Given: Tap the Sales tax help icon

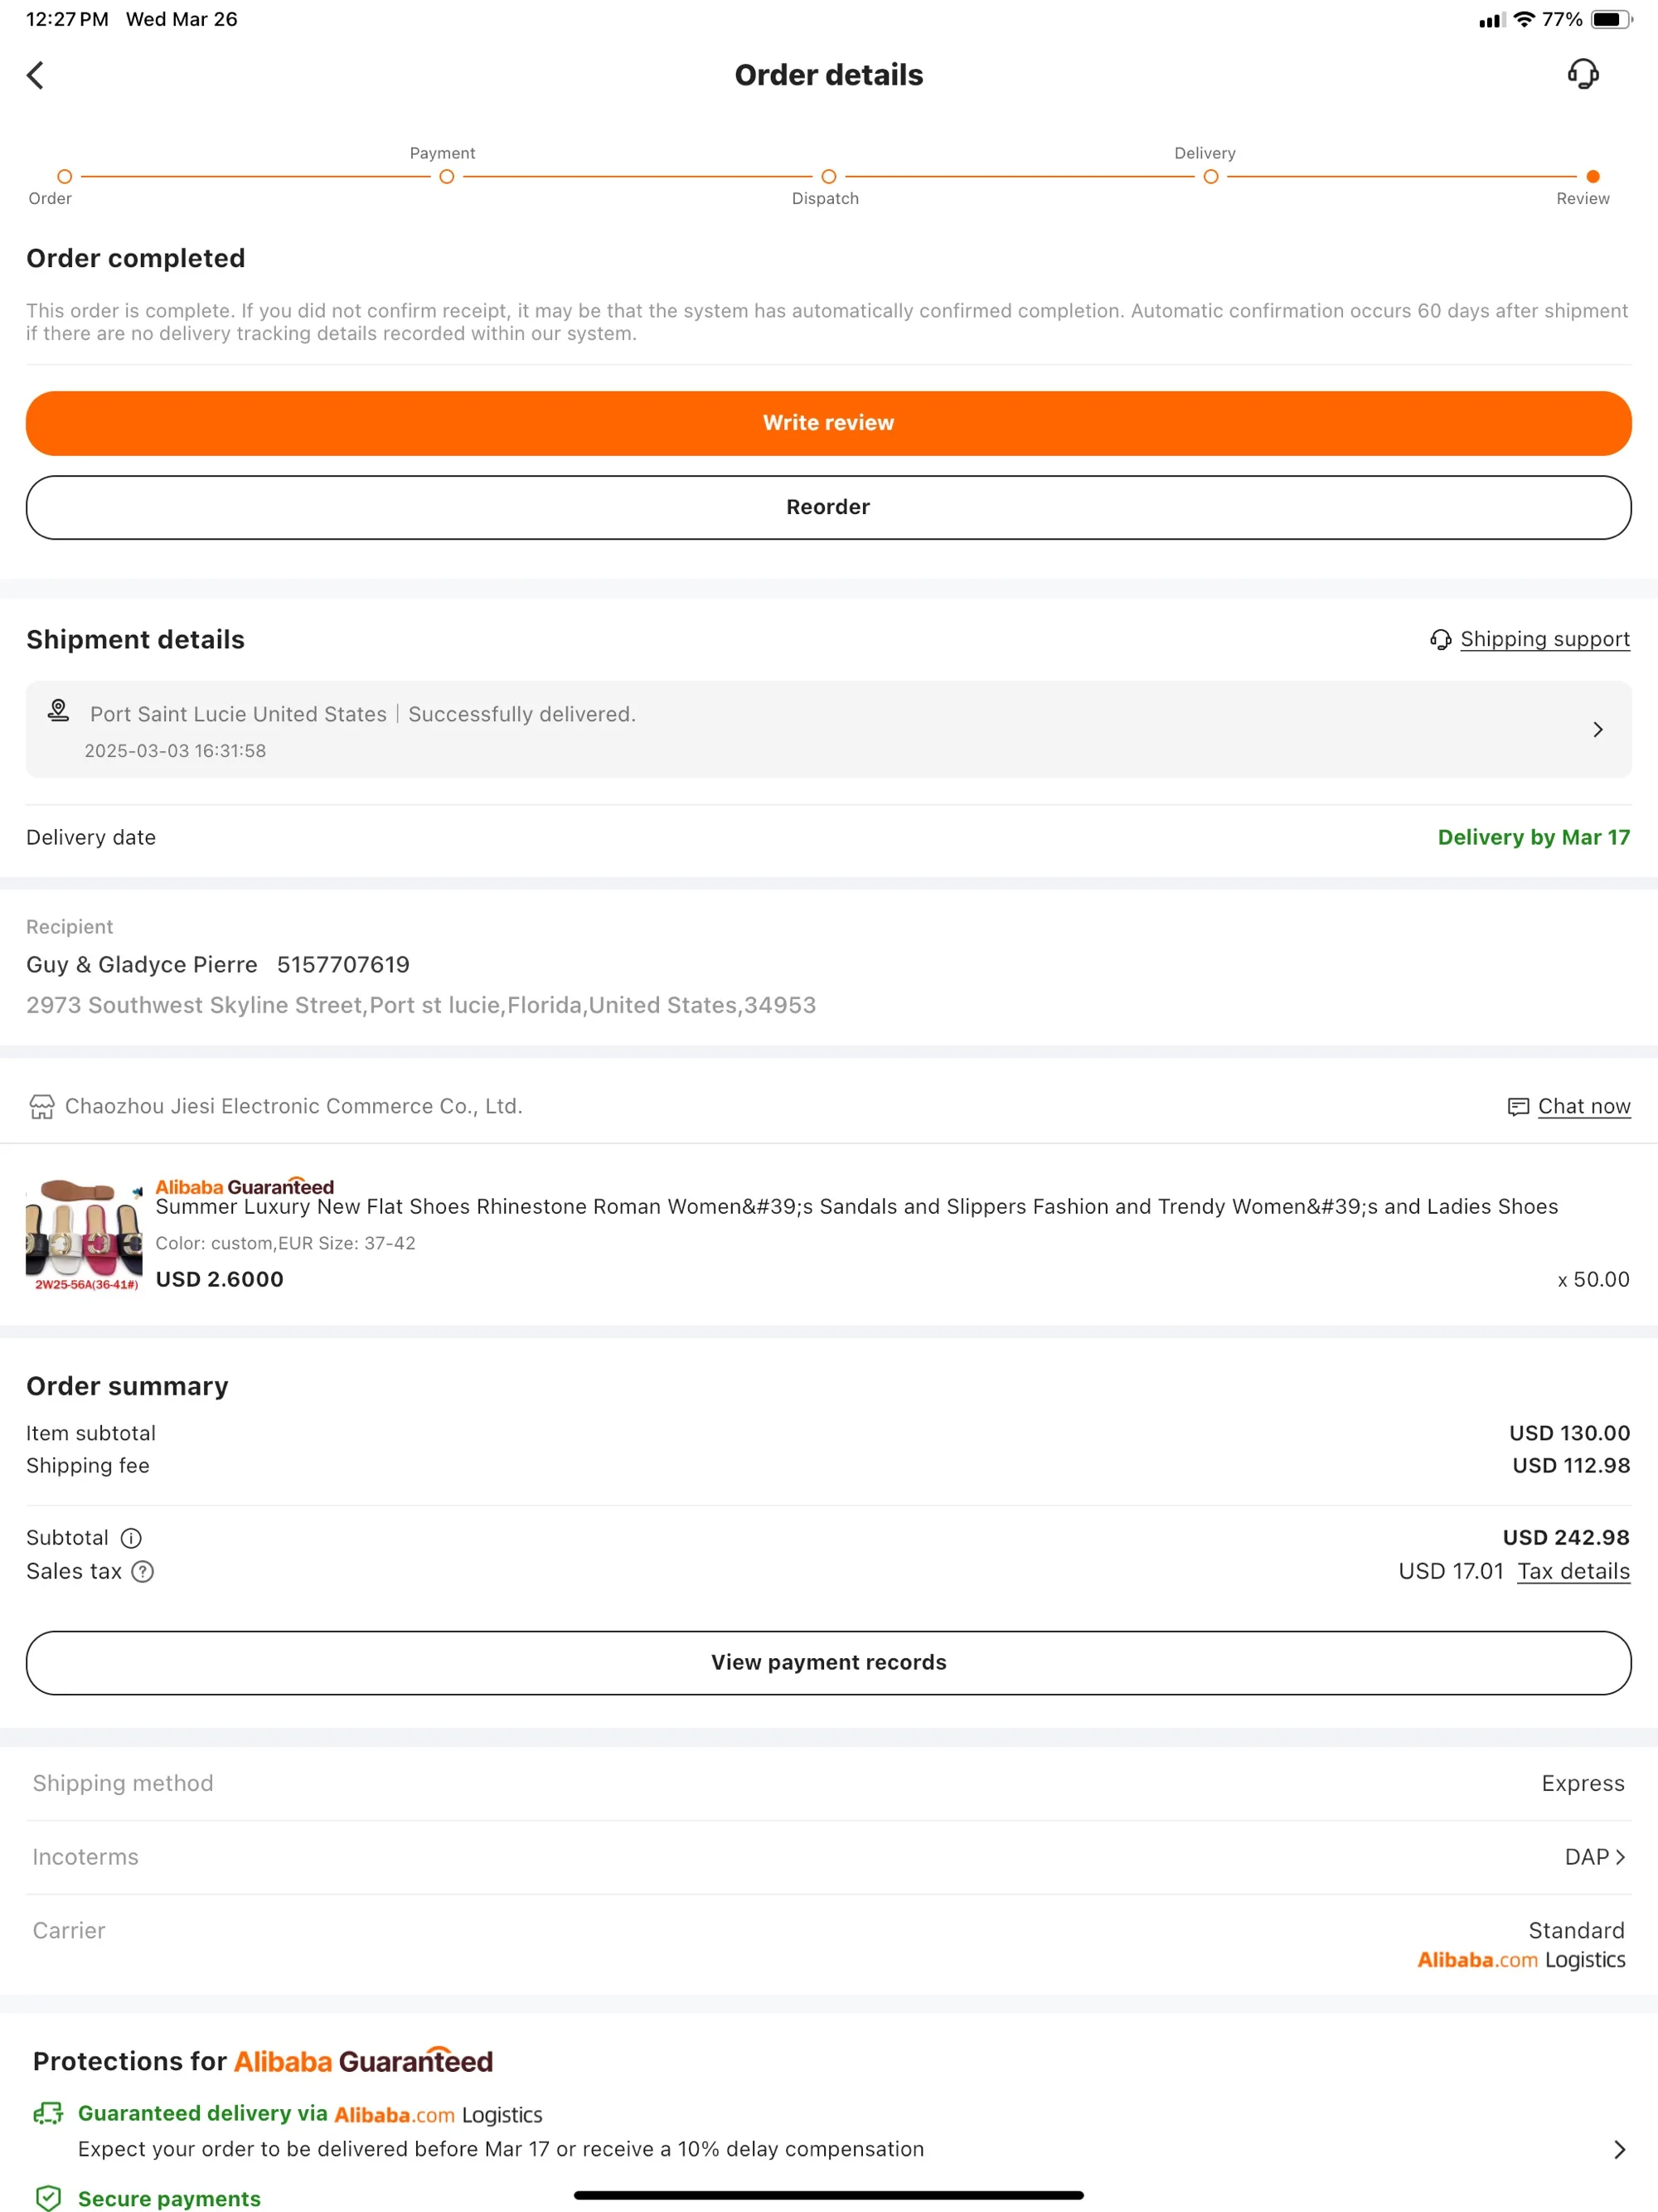Looking at the screenshot, I should 143,1572.
